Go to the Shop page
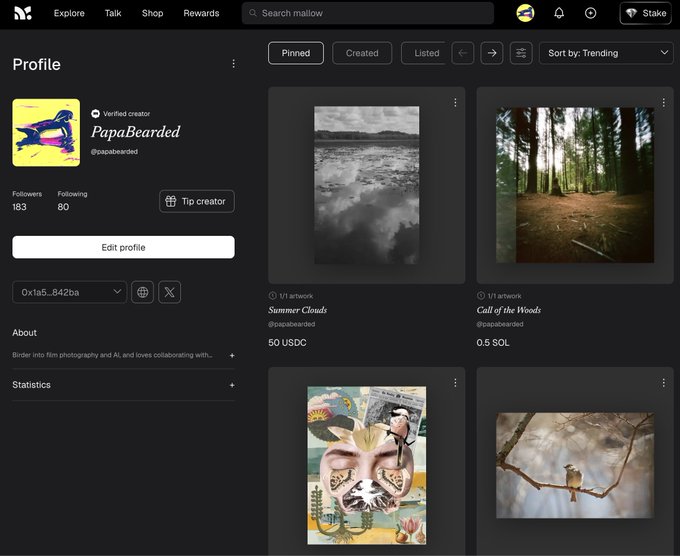The height and width of the screenshot is (556, 680). [153, 13]
